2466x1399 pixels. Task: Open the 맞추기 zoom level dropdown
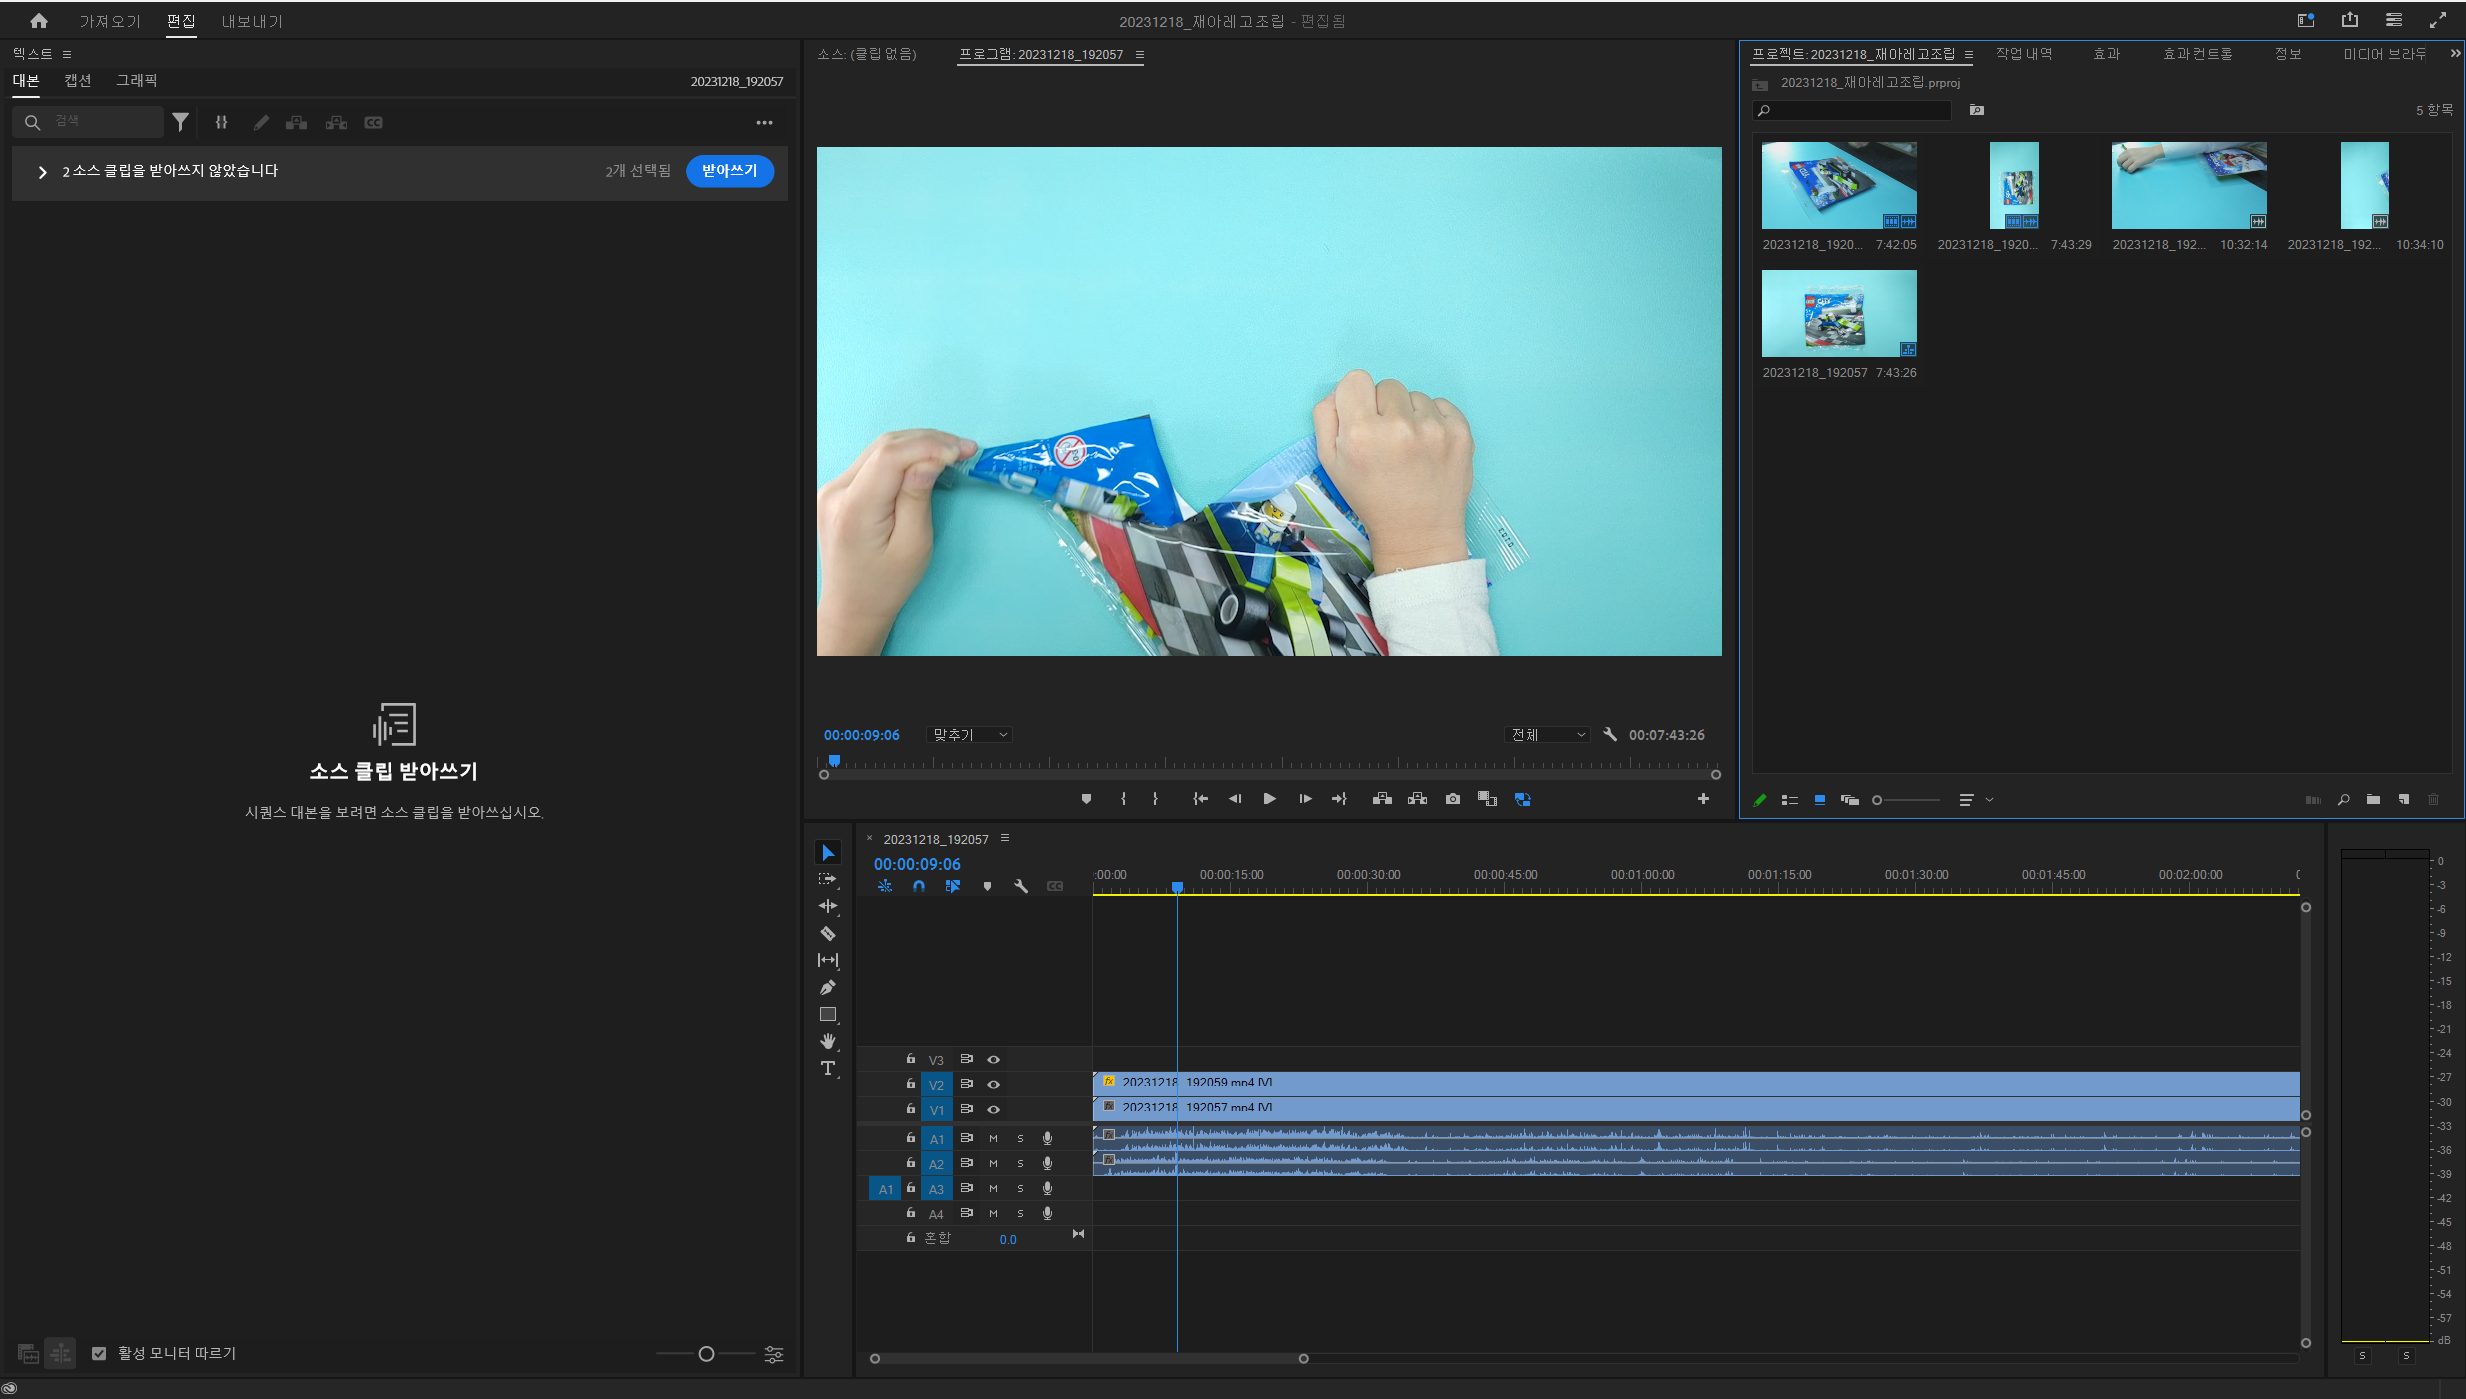(970, 735)
